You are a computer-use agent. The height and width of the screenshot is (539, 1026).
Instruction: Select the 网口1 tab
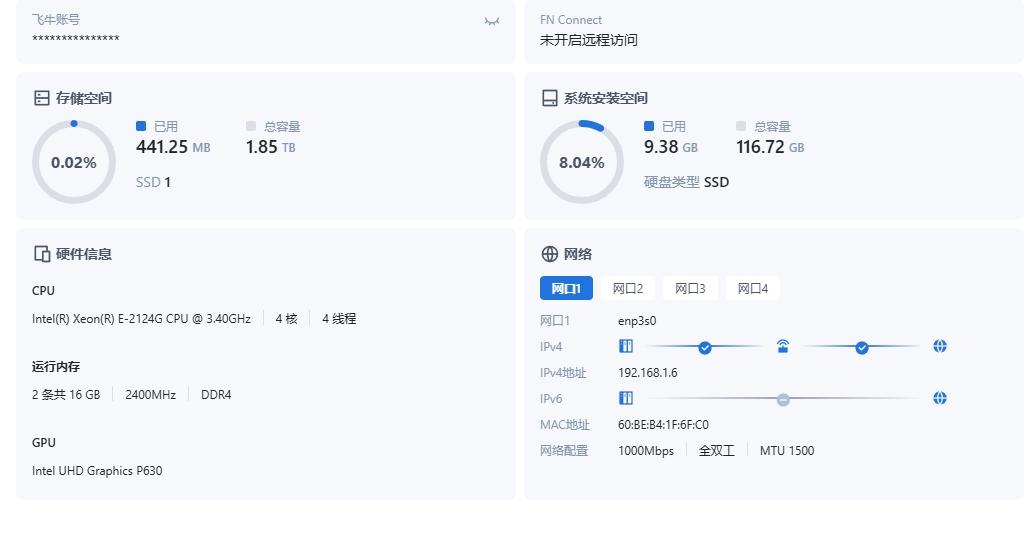click(x=566, y=288)
